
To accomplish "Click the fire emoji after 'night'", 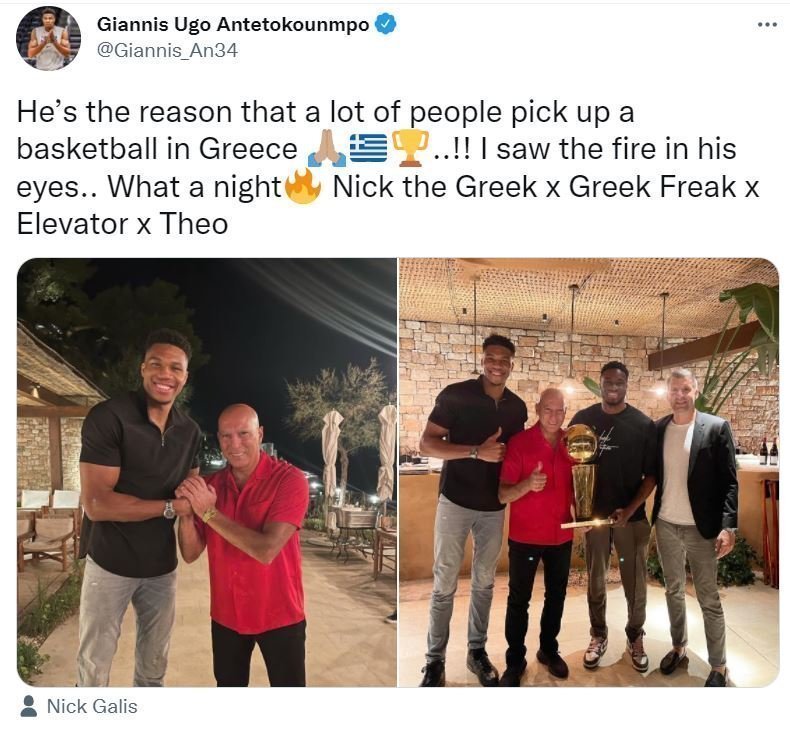I will (x=302, y=186).
